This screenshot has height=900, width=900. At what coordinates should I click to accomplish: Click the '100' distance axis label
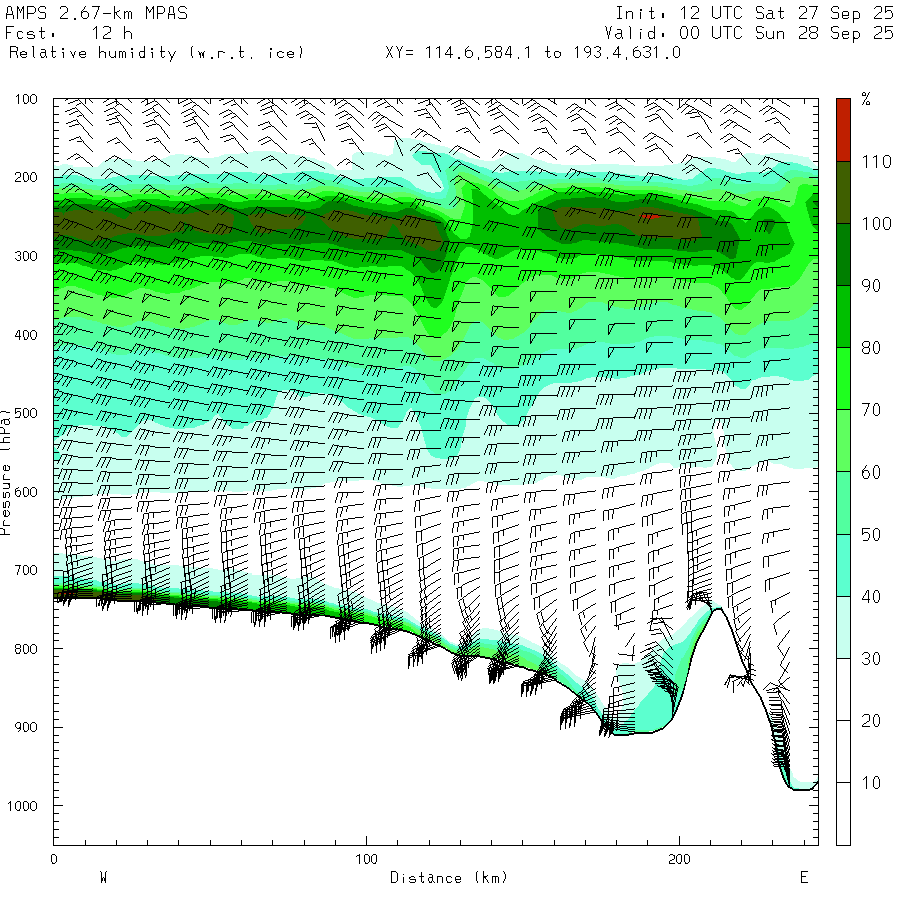click(x=366, y=859)
